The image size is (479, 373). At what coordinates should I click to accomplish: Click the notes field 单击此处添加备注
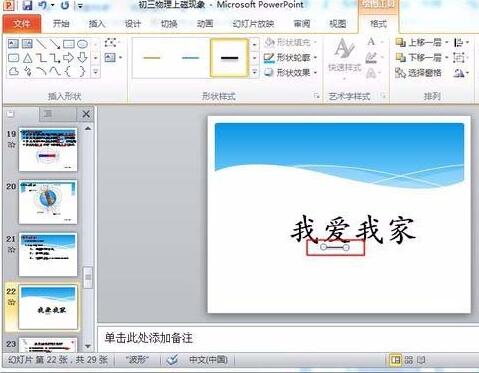pos(148,338)
